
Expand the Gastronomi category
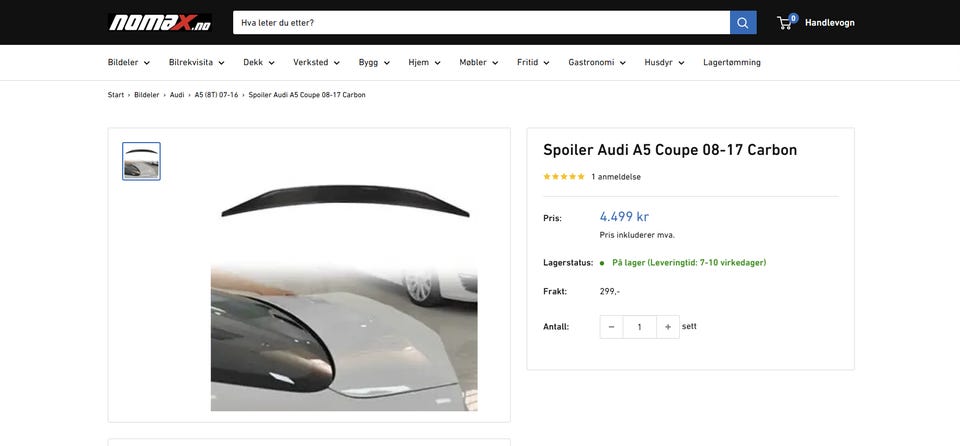[x=596, y=62]
